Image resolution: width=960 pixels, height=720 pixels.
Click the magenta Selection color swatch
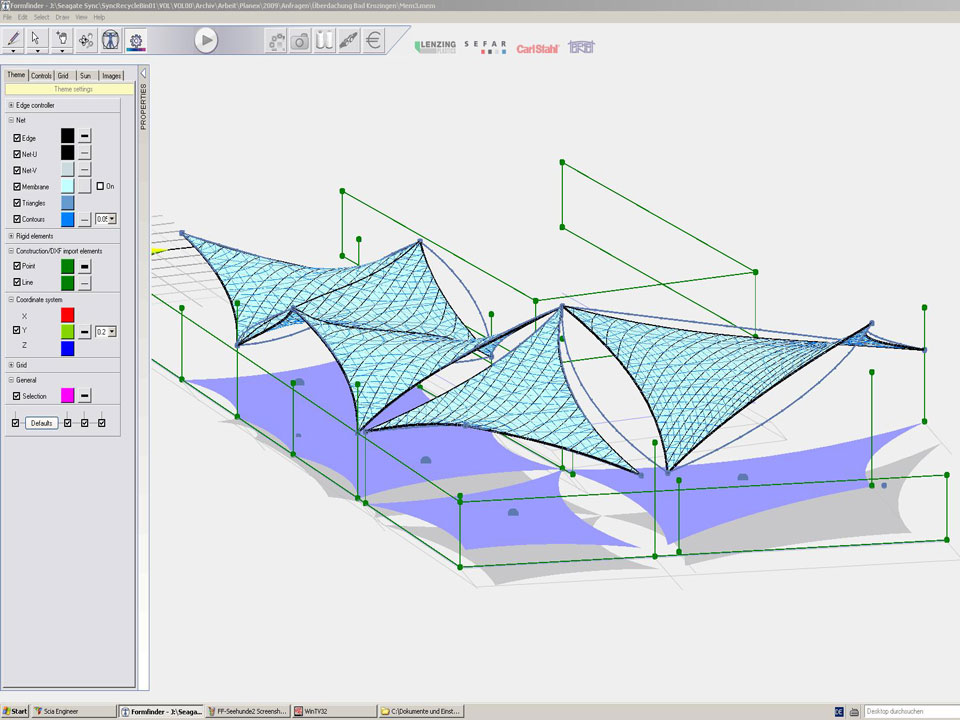click(68, 396)
